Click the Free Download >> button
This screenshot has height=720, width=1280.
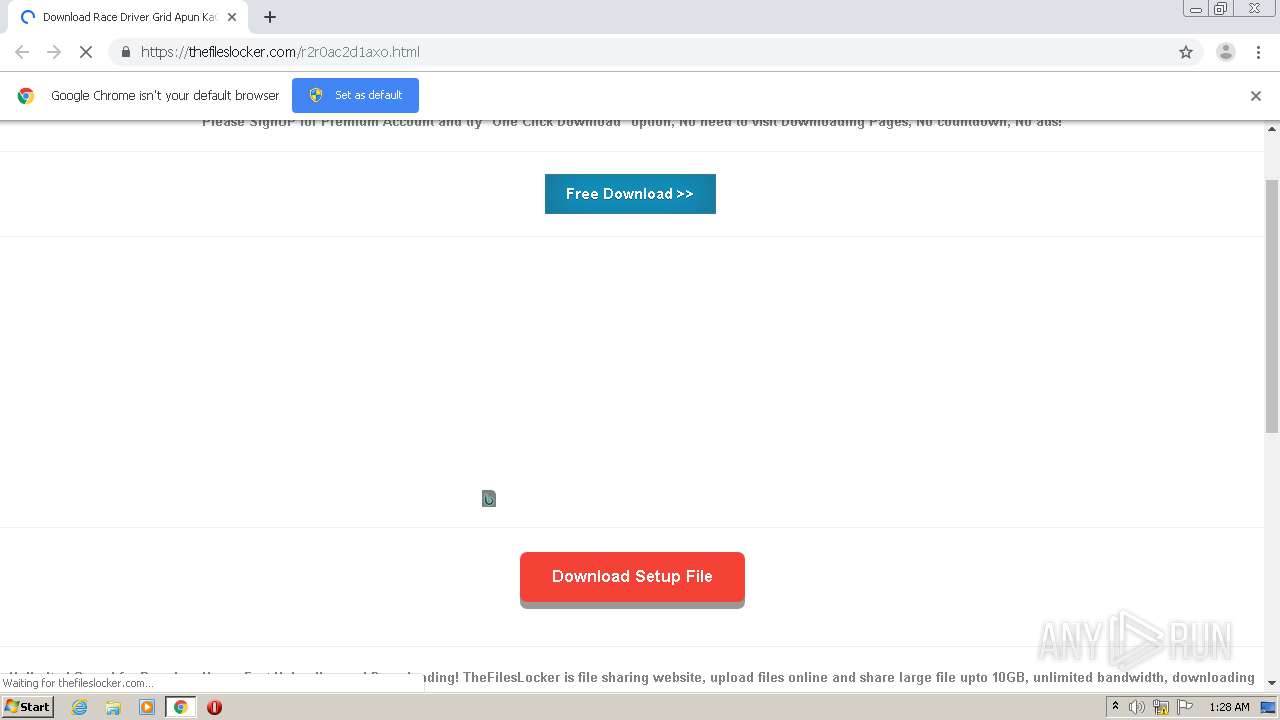coord(630,194)
